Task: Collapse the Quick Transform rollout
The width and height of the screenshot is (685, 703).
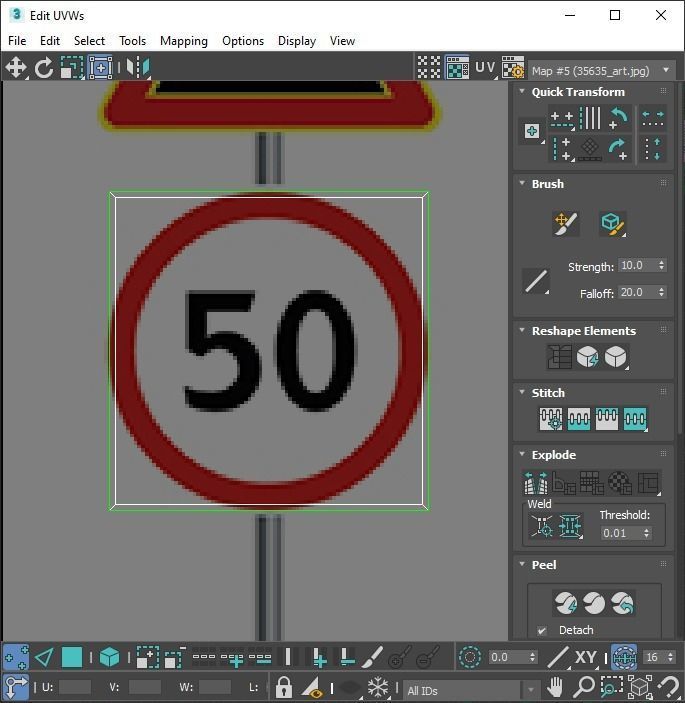Action: 522,91
